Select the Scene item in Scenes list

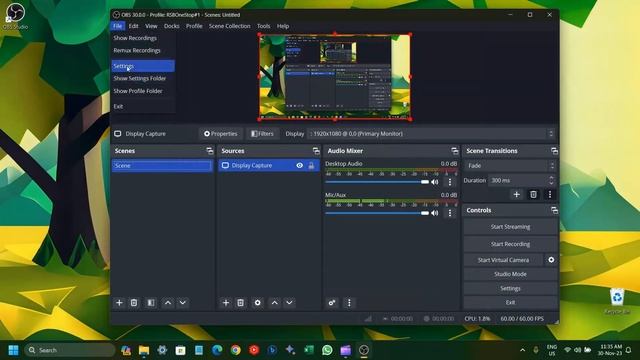[162, 166]
